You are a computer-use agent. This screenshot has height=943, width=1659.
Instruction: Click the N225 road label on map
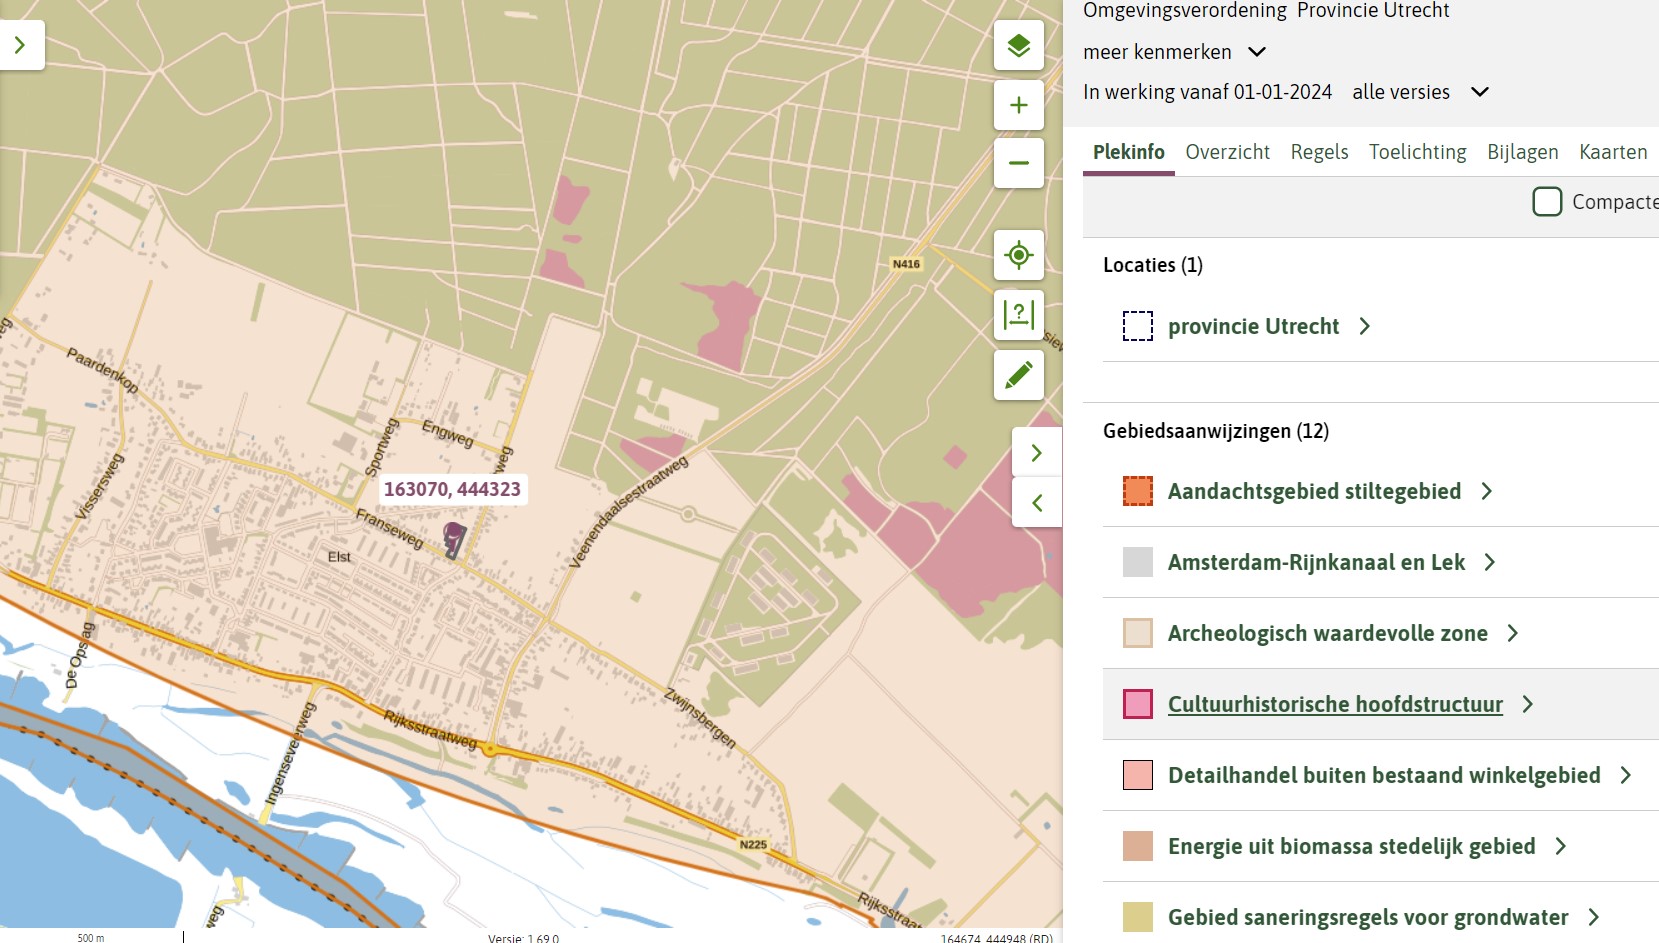(x=753, y=845)
